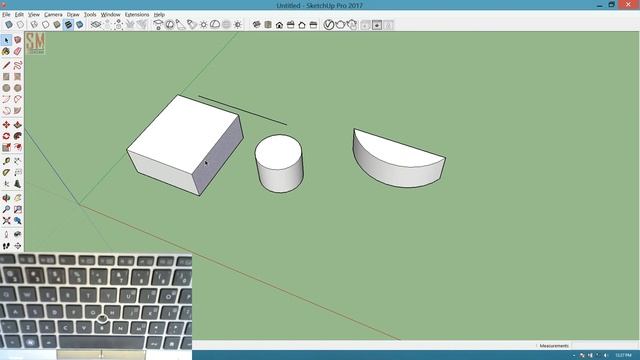This screenshot has width=640, height=360.
Task: Activate the Protractor tool
Action: (6, 172)
